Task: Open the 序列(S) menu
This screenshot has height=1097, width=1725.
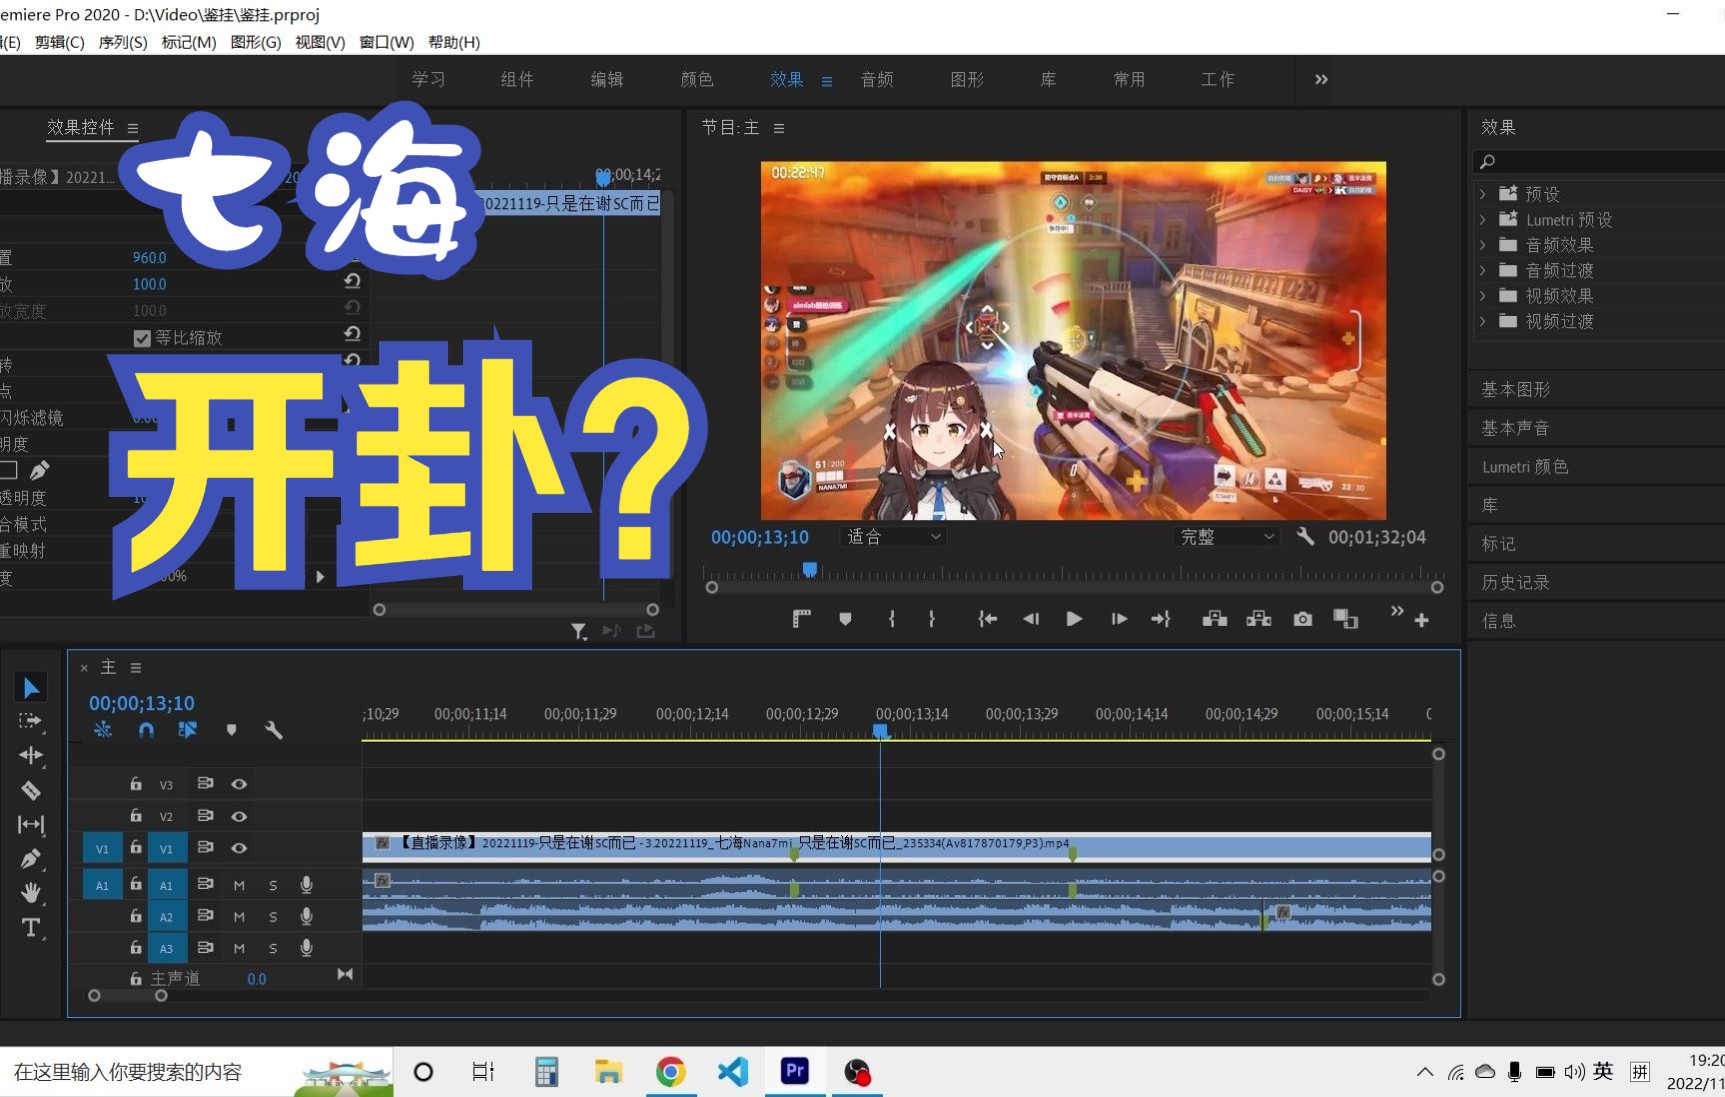Action: [x=122, y=42]
